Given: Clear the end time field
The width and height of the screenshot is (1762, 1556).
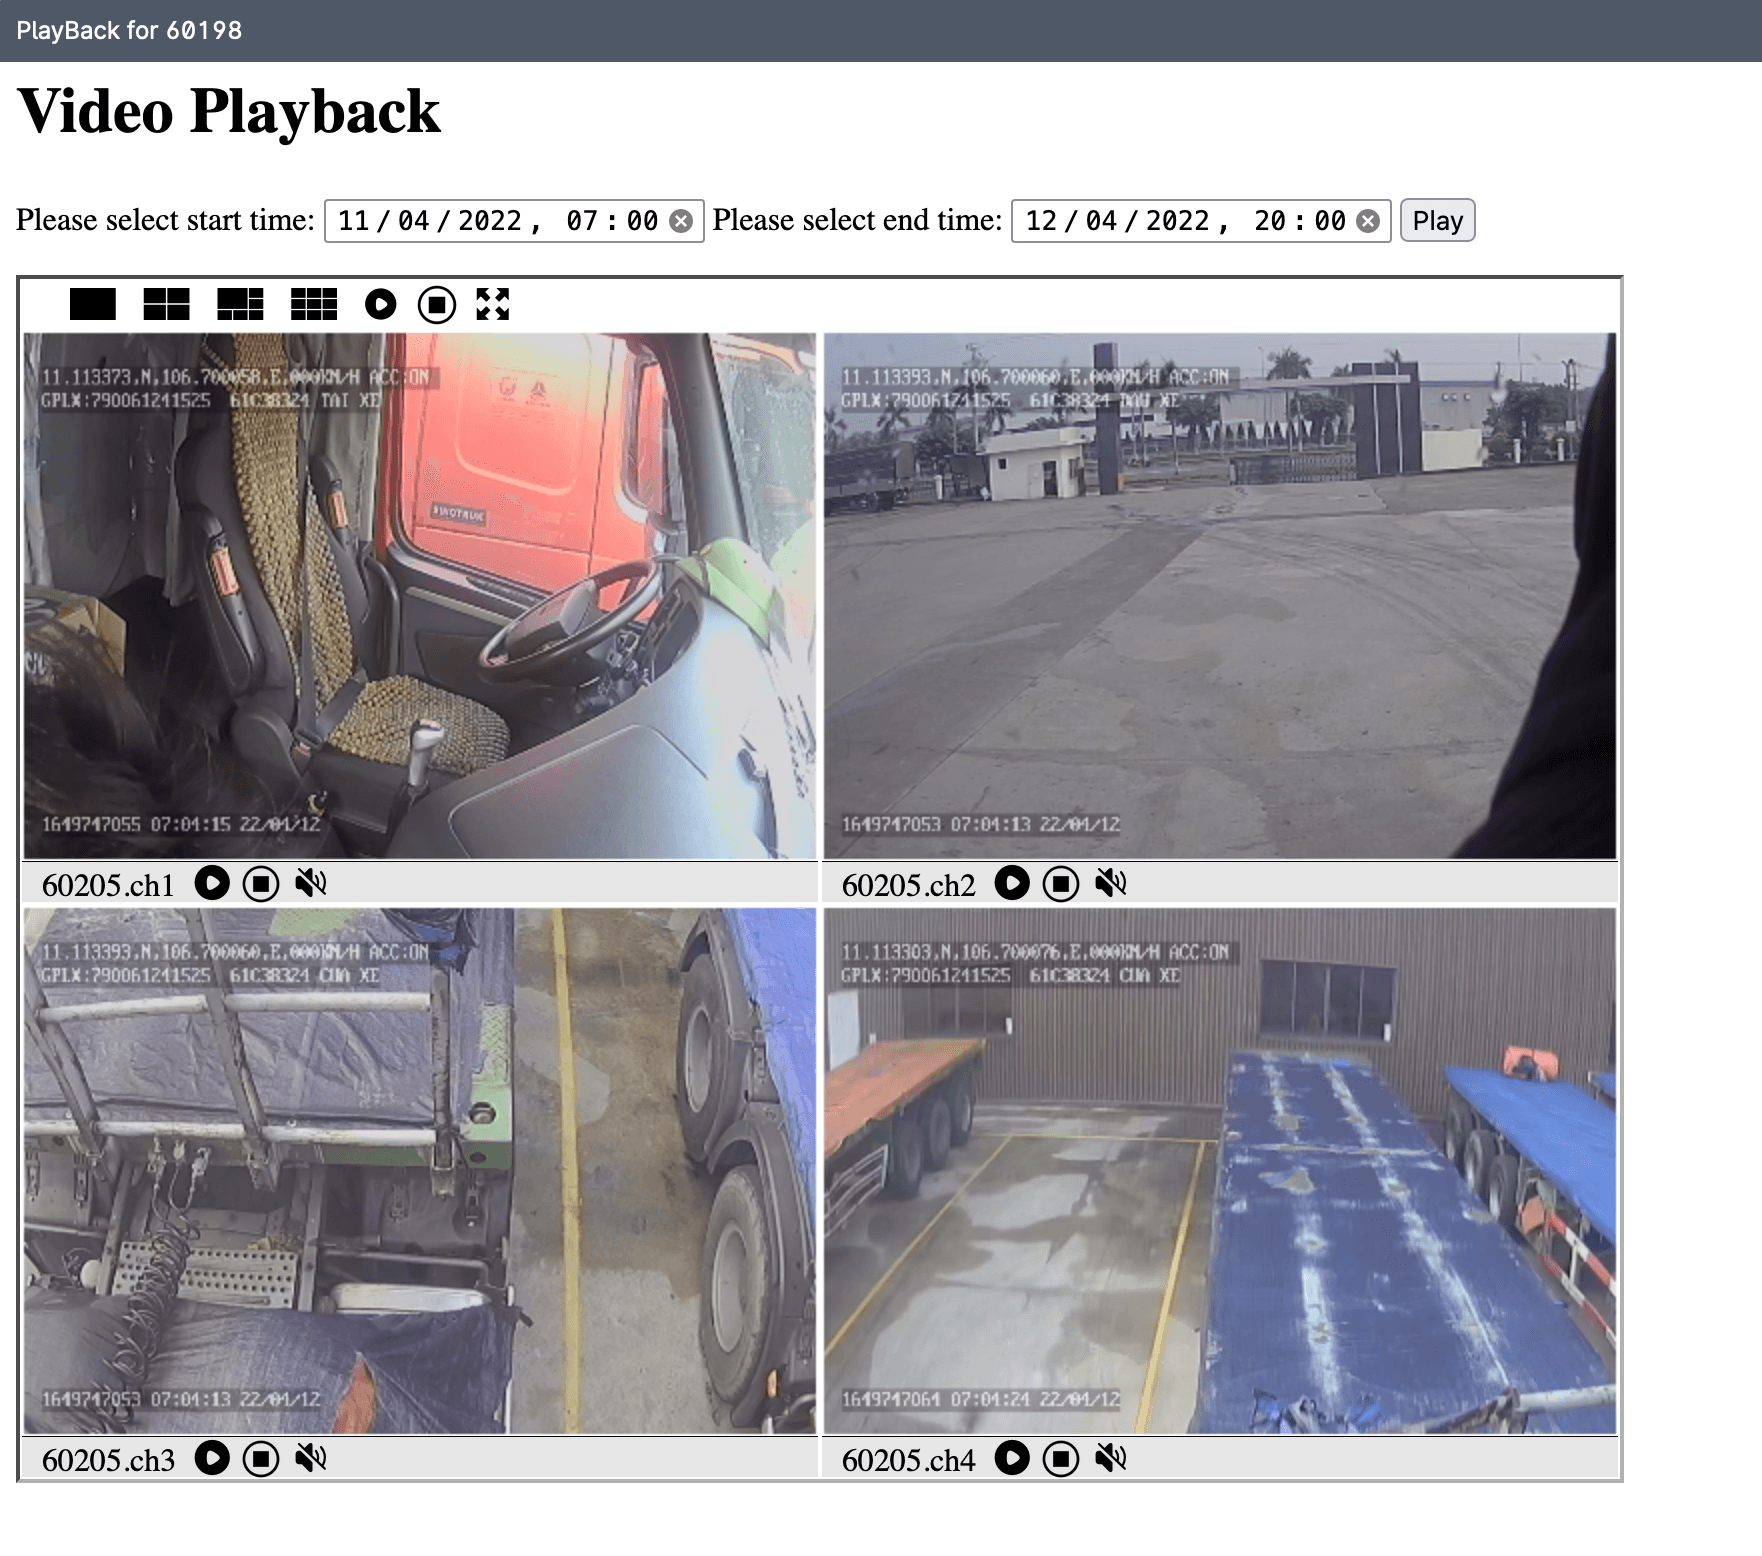Looking at the screenshot, I should tap(1368, 221).
